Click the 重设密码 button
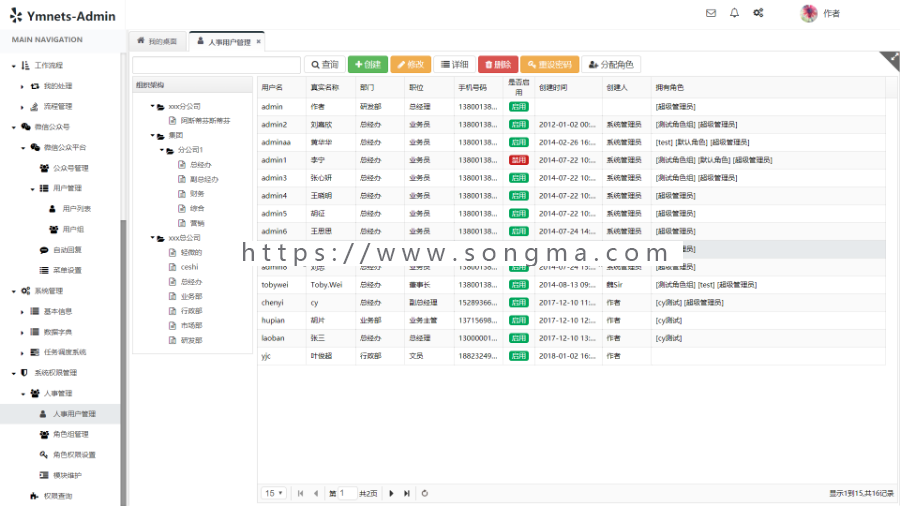Image resolution: width=900 pixels, height=506 pixels. tap(550, 65)
